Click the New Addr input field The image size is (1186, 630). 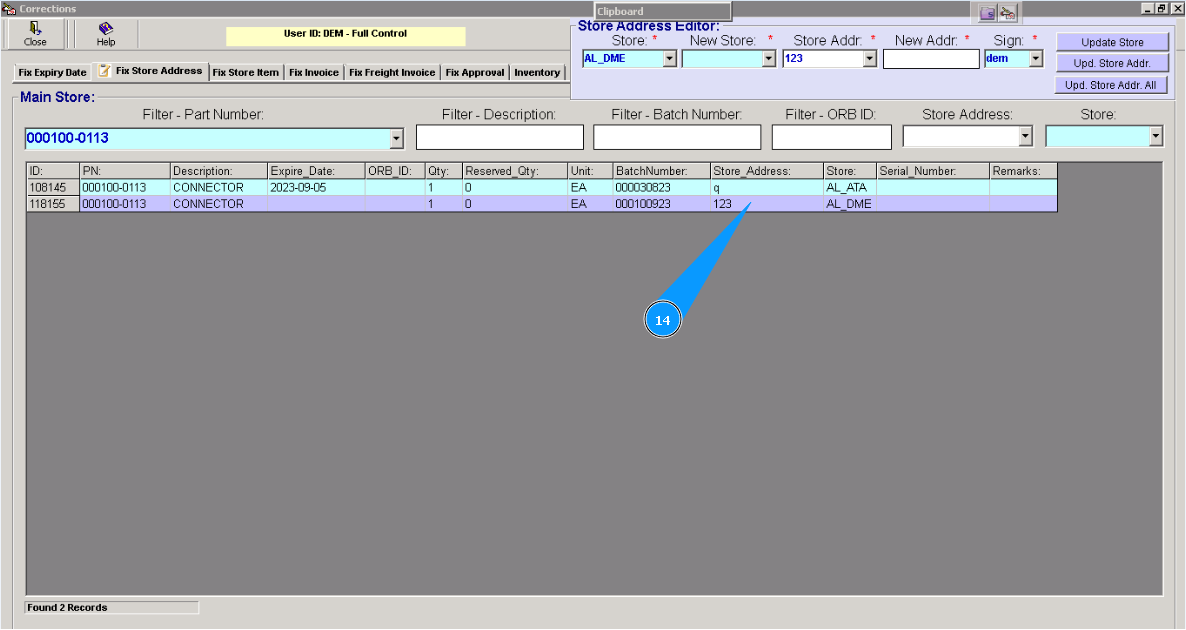click(931, 59)
